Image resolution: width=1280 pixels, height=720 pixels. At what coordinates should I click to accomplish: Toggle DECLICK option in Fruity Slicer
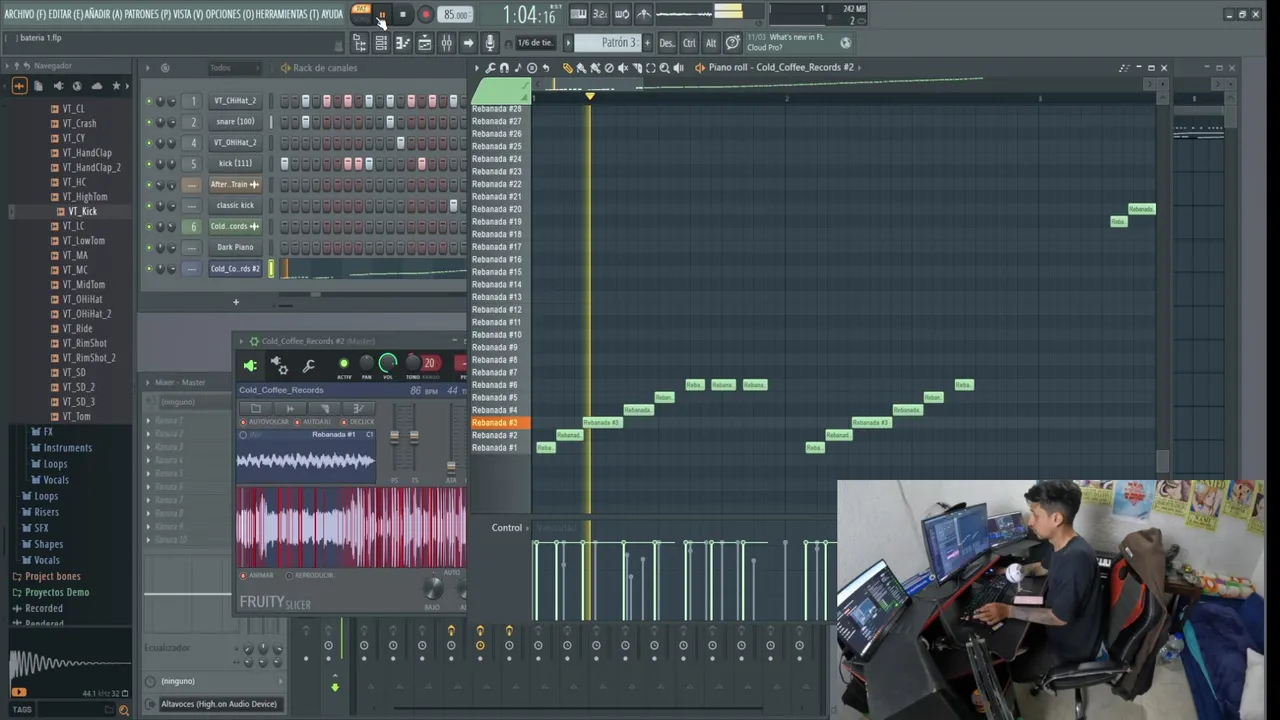[344, 422]
